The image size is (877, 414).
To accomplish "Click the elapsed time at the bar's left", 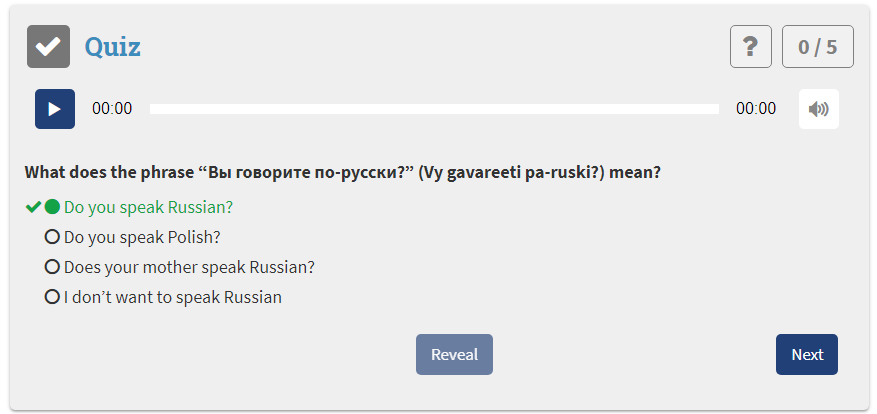I will tap(112, 109).
